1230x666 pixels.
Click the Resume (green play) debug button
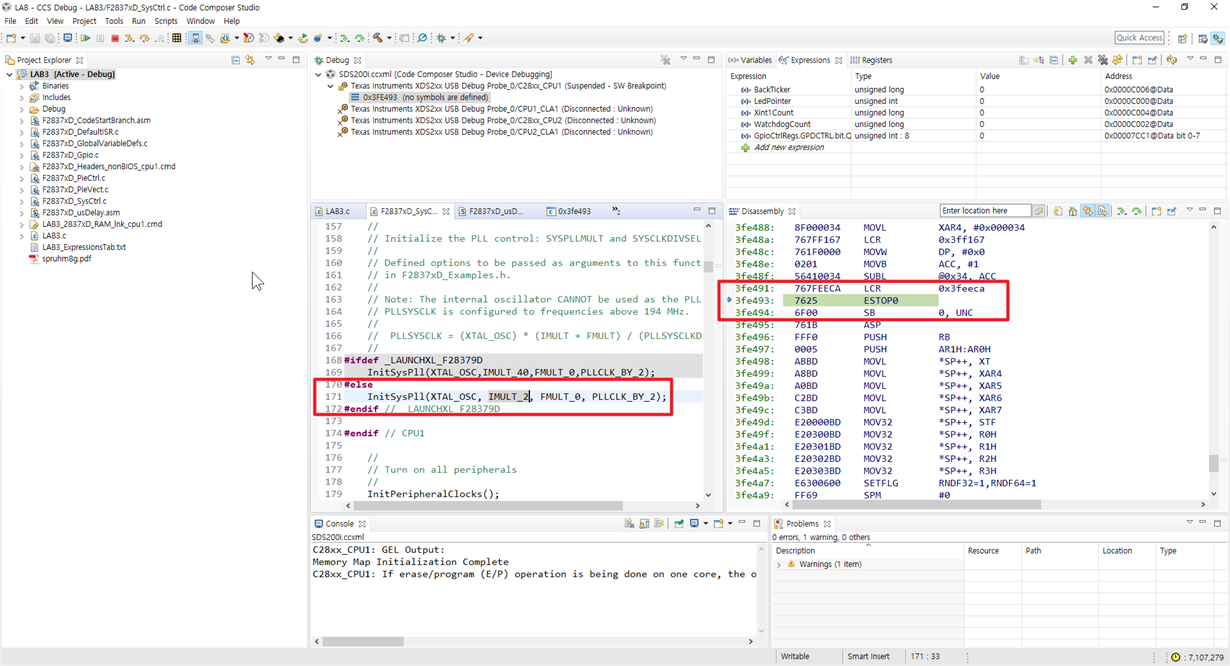coord(86,38)
